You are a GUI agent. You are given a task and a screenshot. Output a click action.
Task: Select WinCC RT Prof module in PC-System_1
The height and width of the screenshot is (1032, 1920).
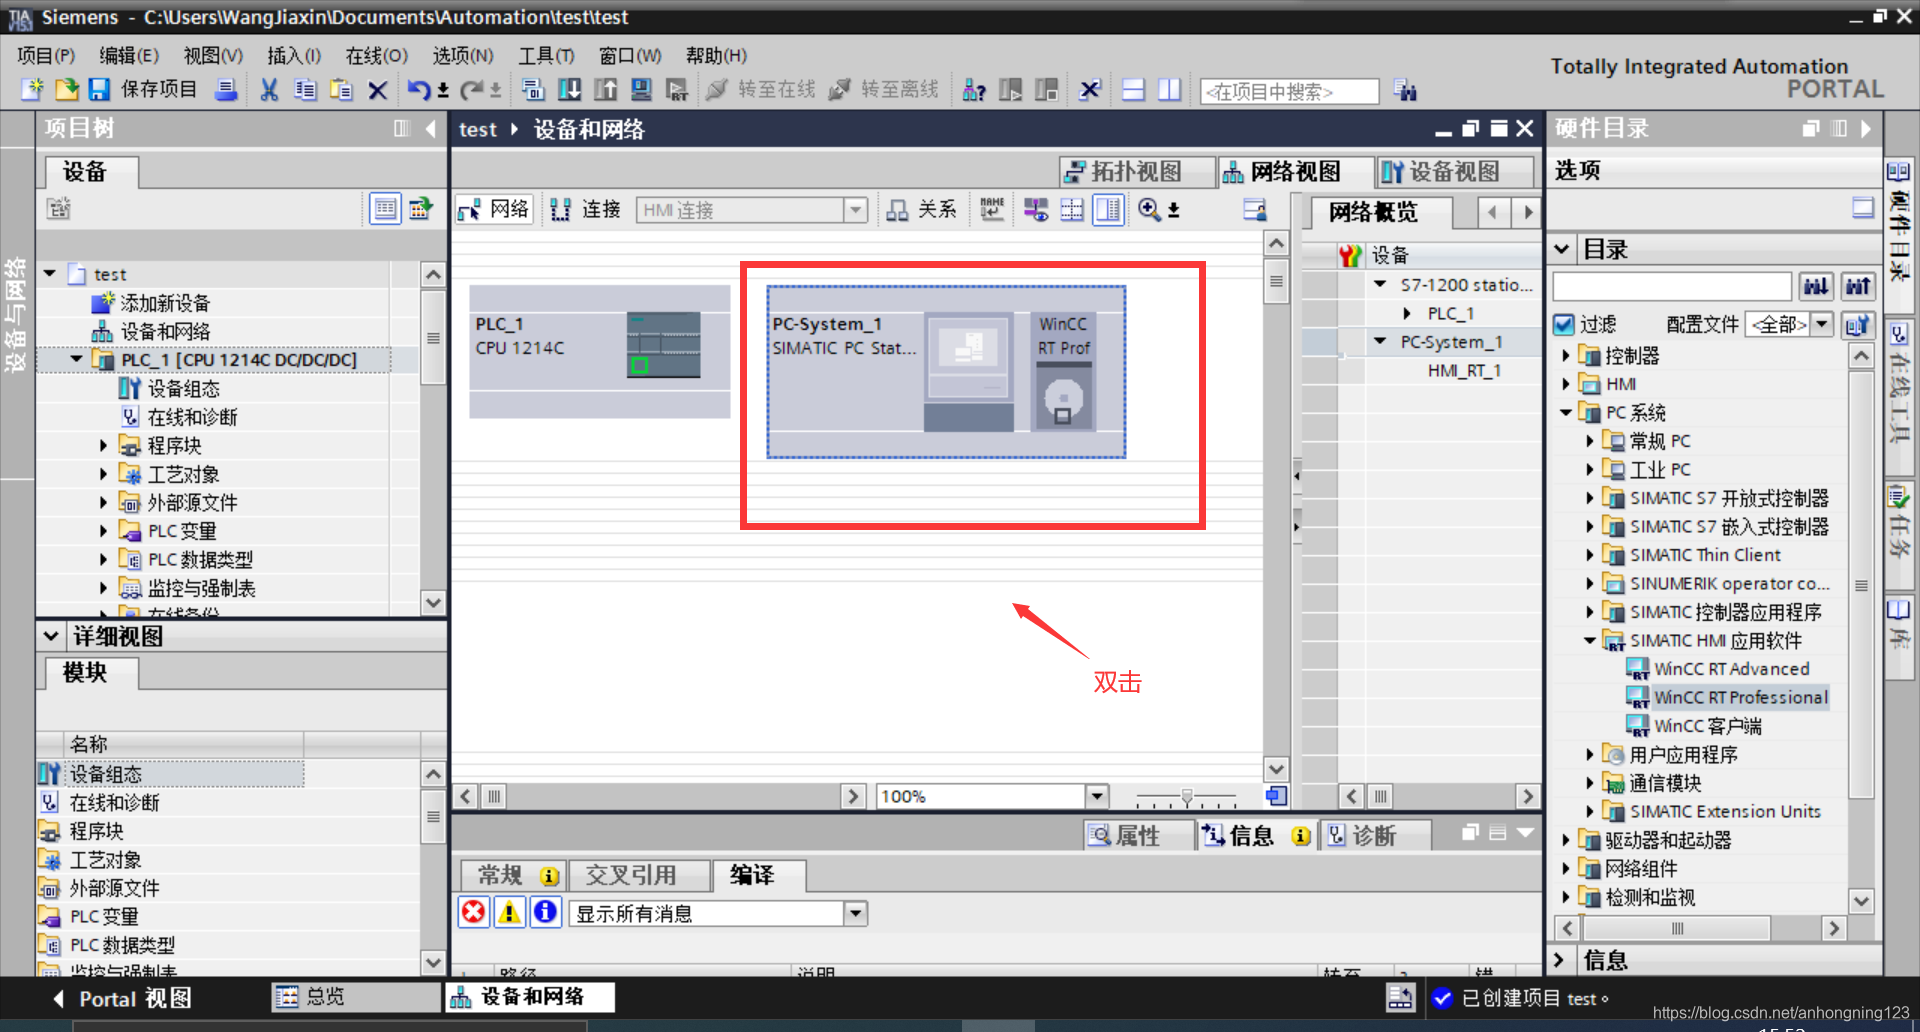click(x=1063, y=371)
